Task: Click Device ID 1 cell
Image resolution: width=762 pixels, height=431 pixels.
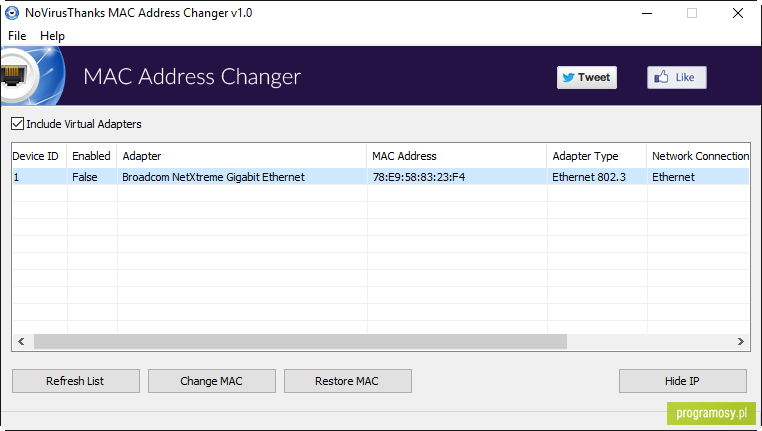Action: pyautogui.click(x=17, y=177)
